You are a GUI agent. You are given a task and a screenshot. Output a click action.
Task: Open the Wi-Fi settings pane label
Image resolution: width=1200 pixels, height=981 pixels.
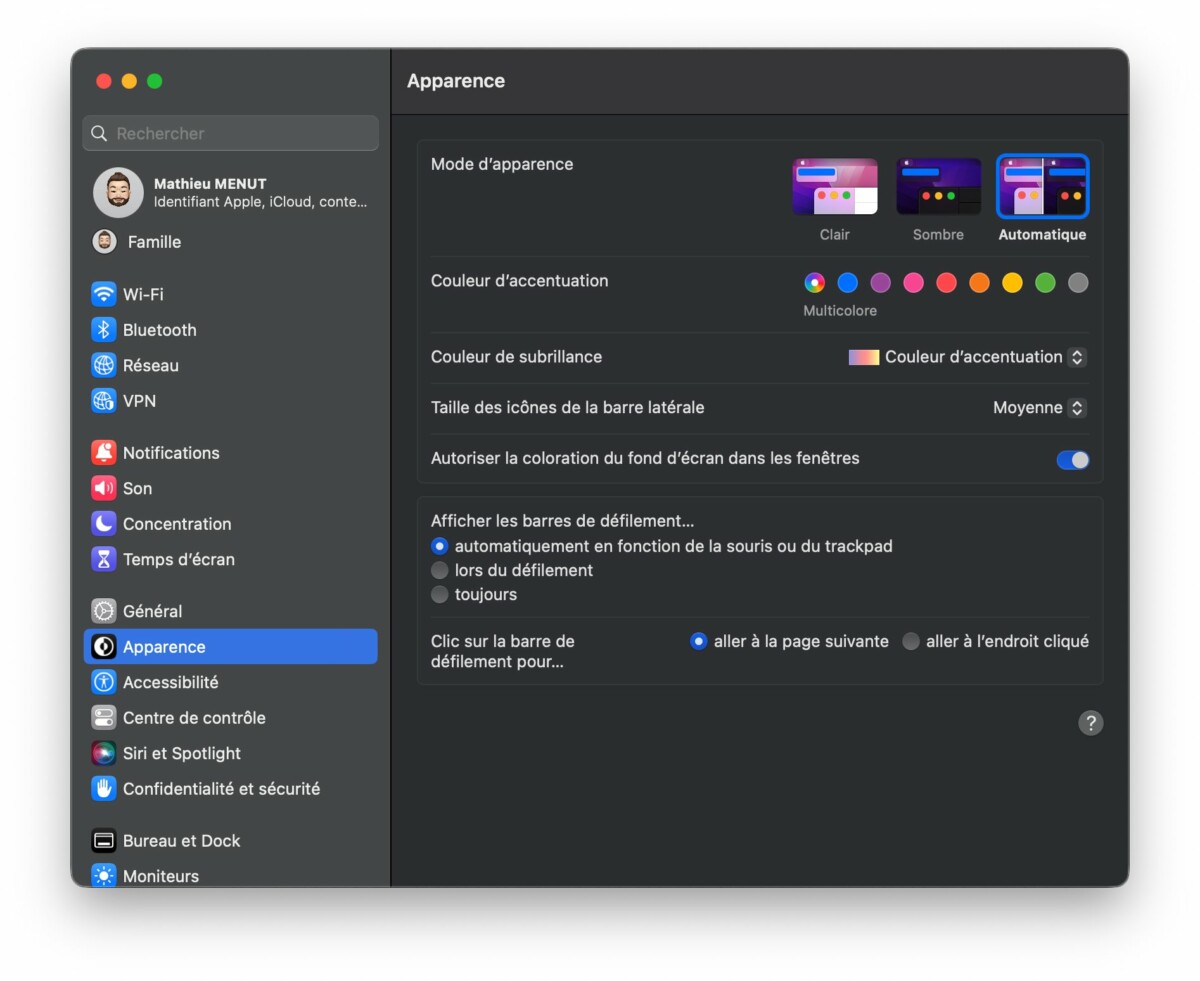tap(143, 294)
